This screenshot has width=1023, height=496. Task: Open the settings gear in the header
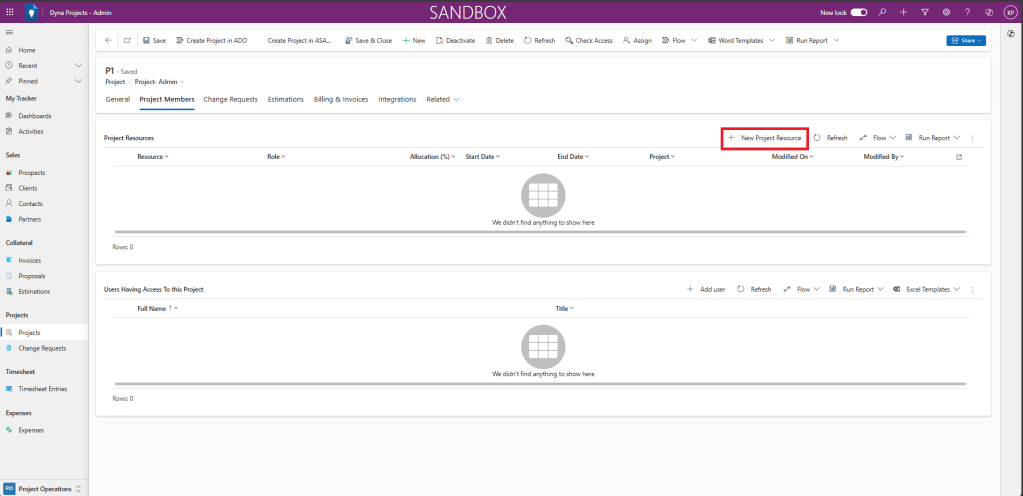click(x=946, y=12)
